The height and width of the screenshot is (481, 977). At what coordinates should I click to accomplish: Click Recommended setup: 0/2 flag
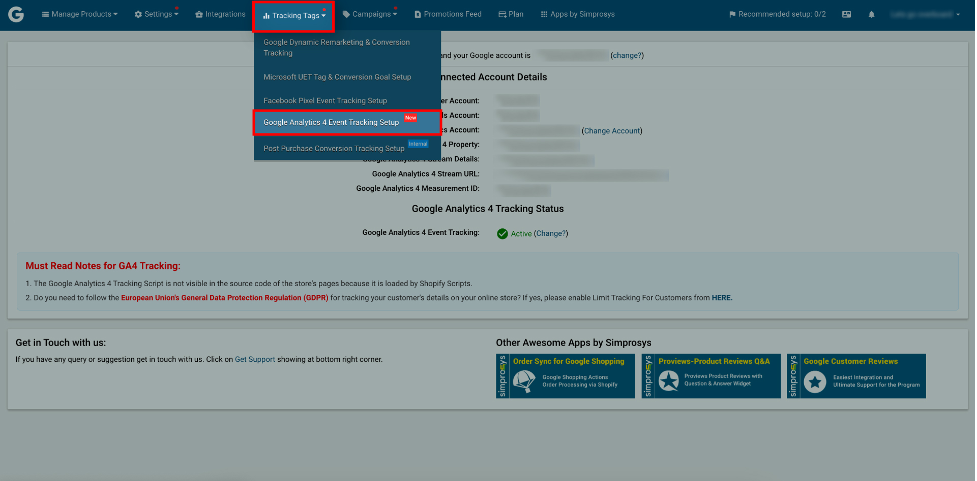pos(778,14)
